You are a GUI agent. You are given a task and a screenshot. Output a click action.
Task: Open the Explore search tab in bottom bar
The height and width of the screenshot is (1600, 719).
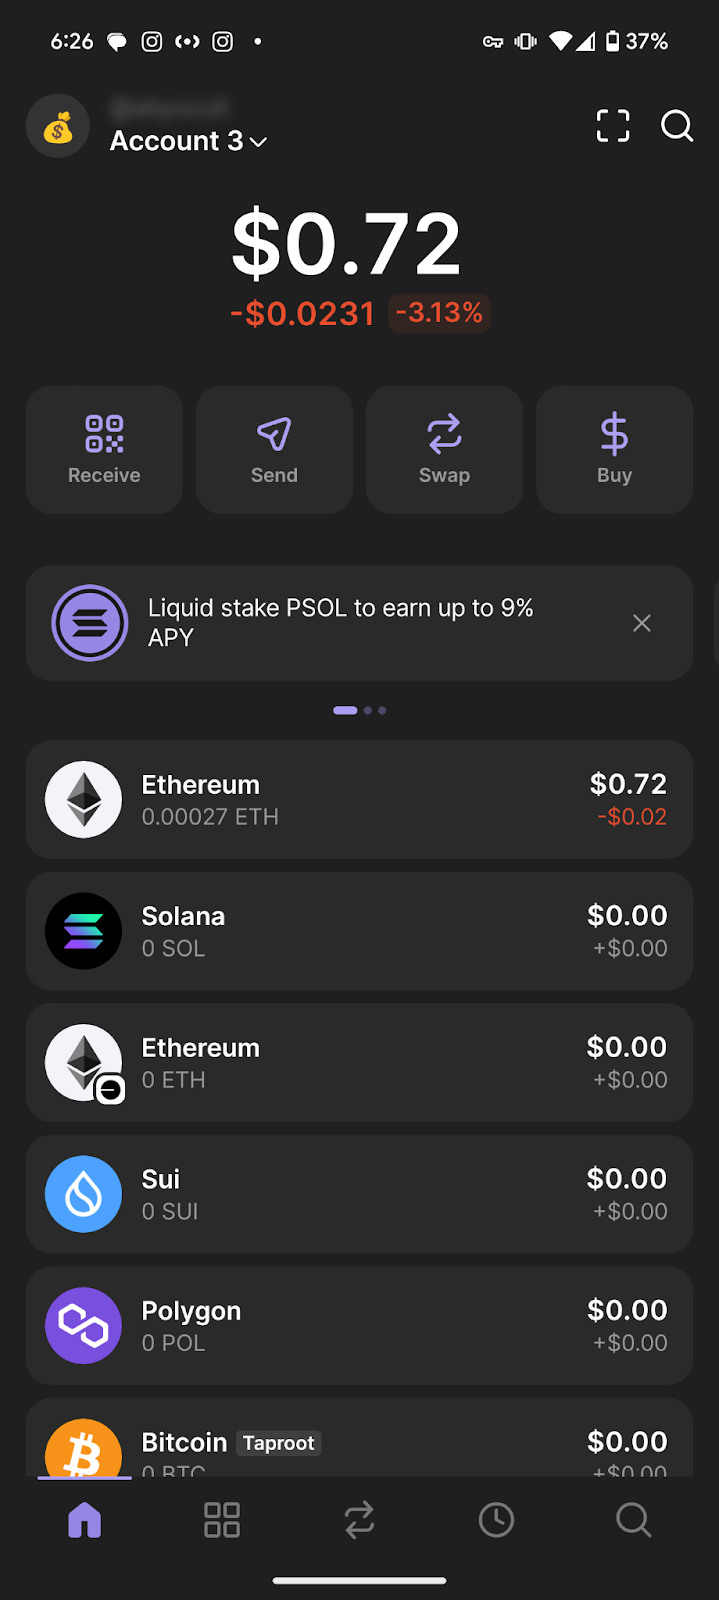(633, 1520)
